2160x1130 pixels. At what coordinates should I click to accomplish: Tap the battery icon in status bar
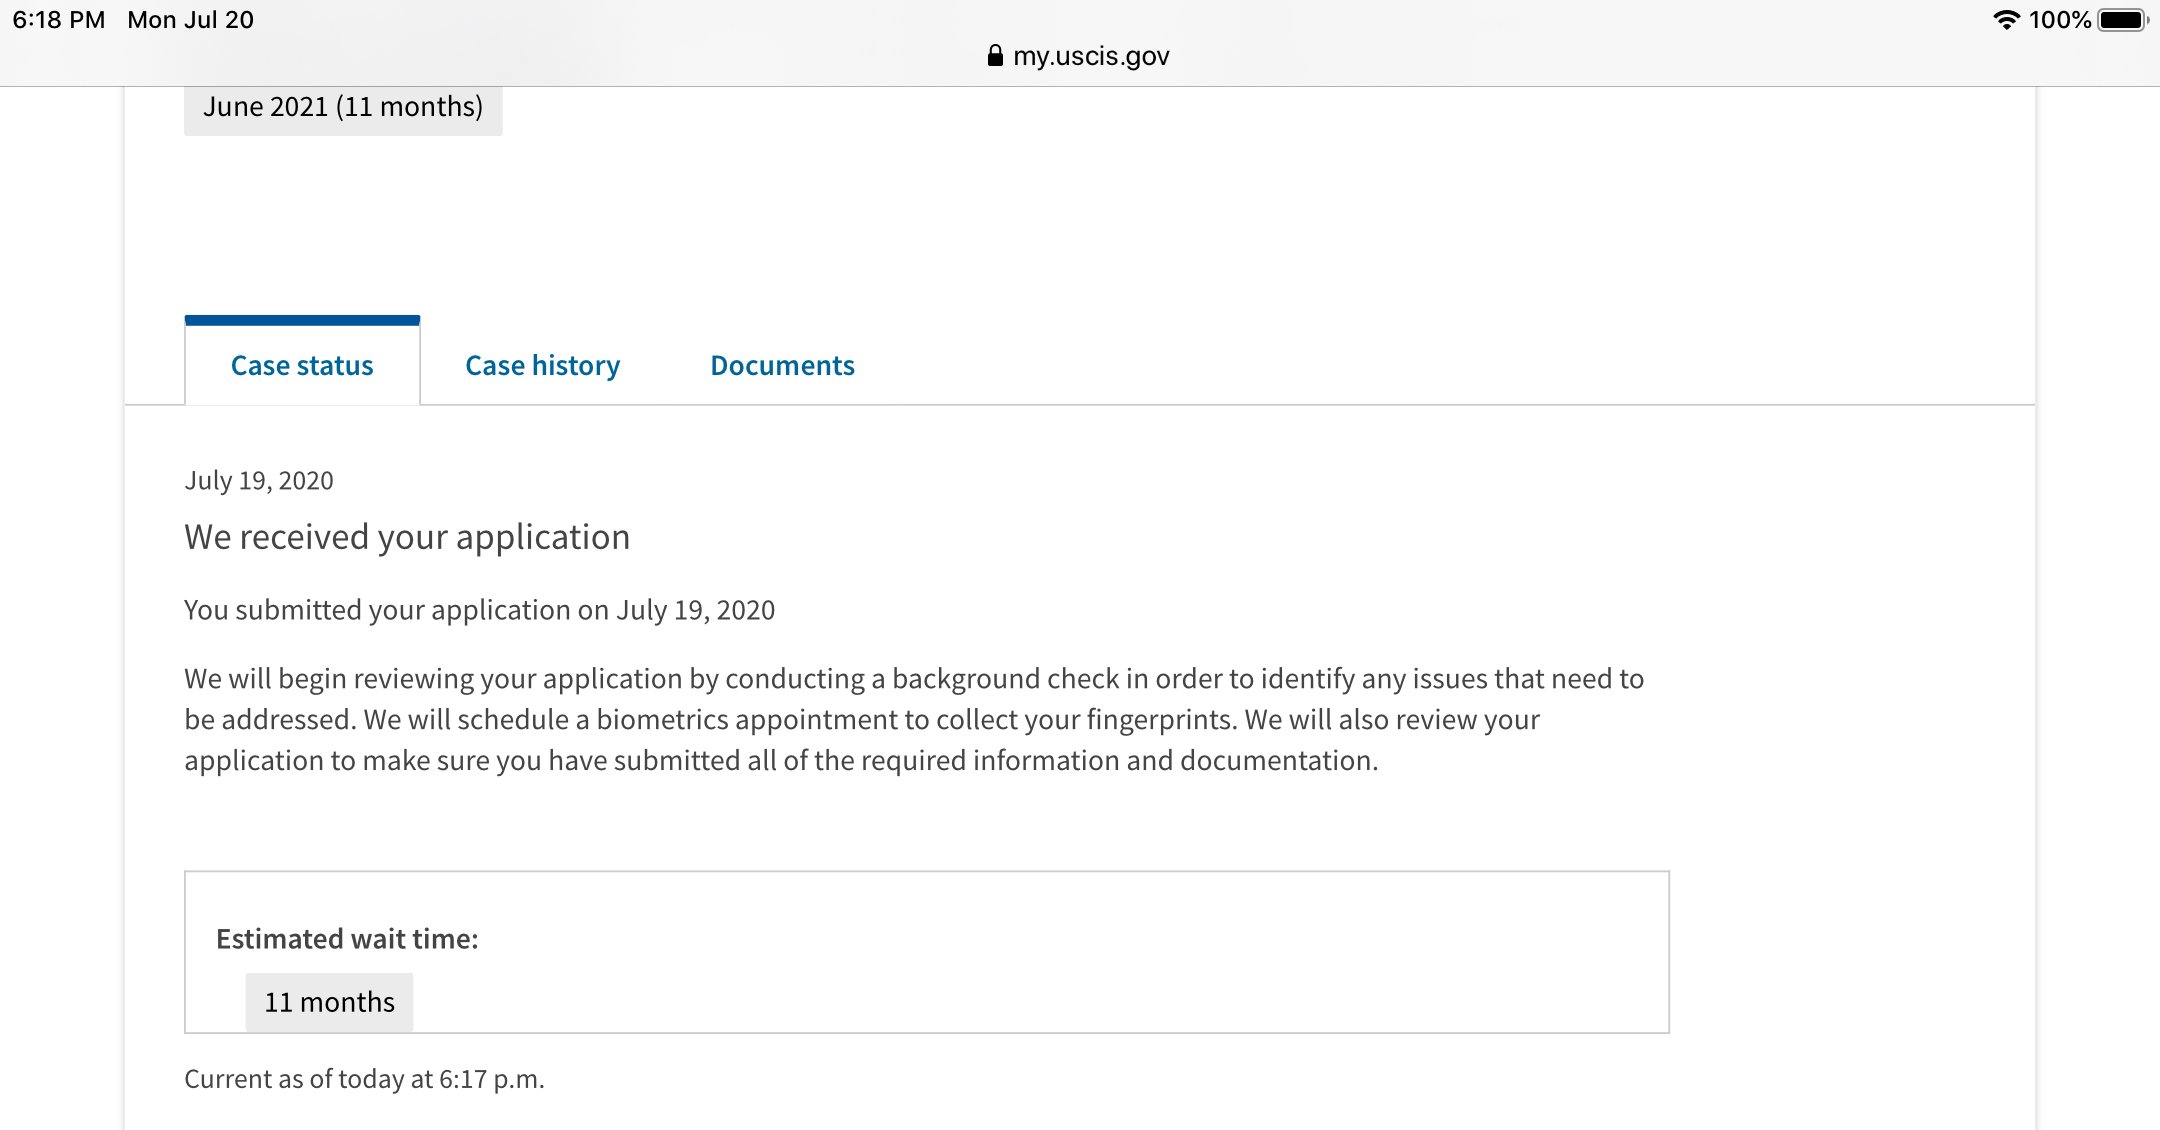[2121, 20]
